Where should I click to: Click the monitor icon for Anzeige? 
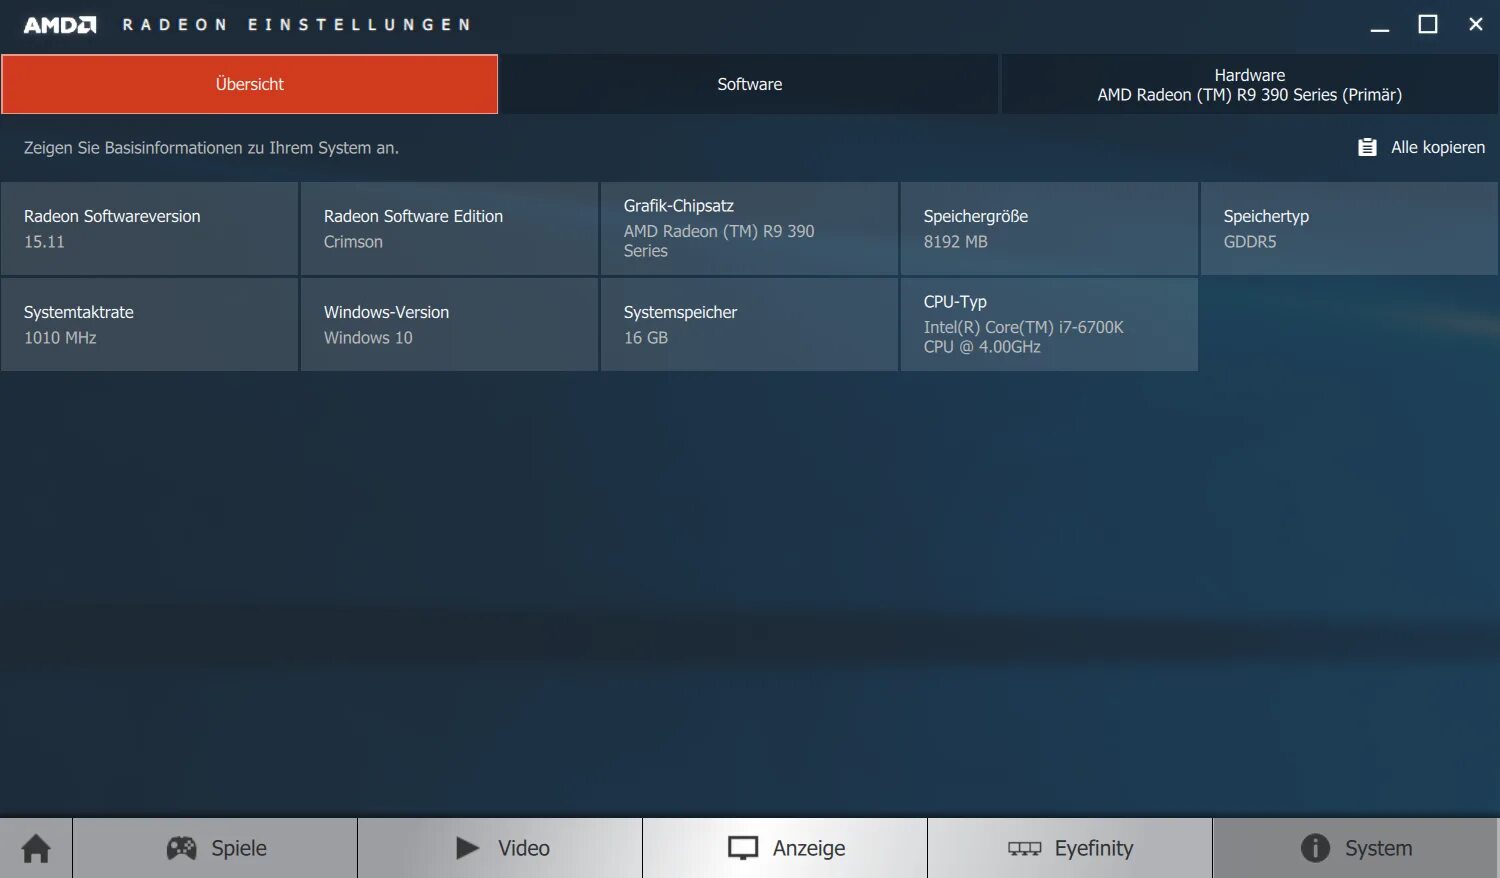click(743, 848)
